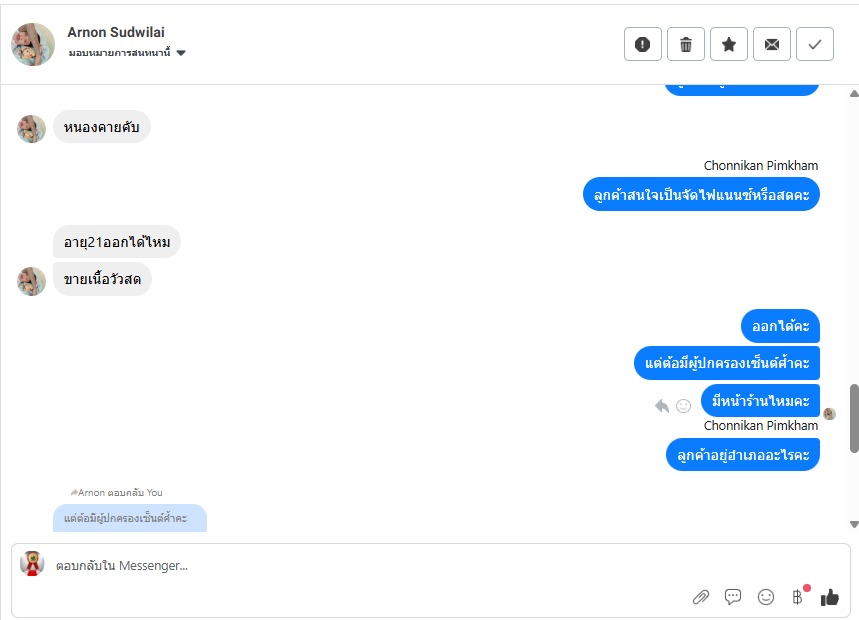Mark conversation as done with checkmark
The image size is (859, 620).
(x=815, y=44)
